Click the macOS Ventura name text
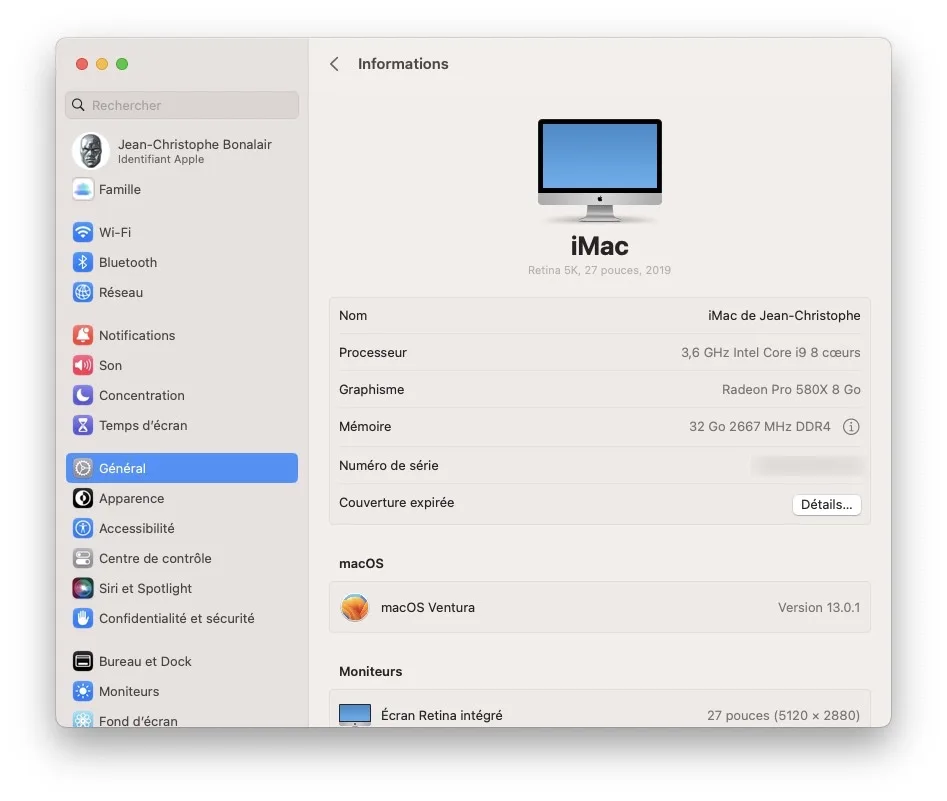Image resolution: width=947 pixels, height=801 pixels. click(x=428, y=607)
